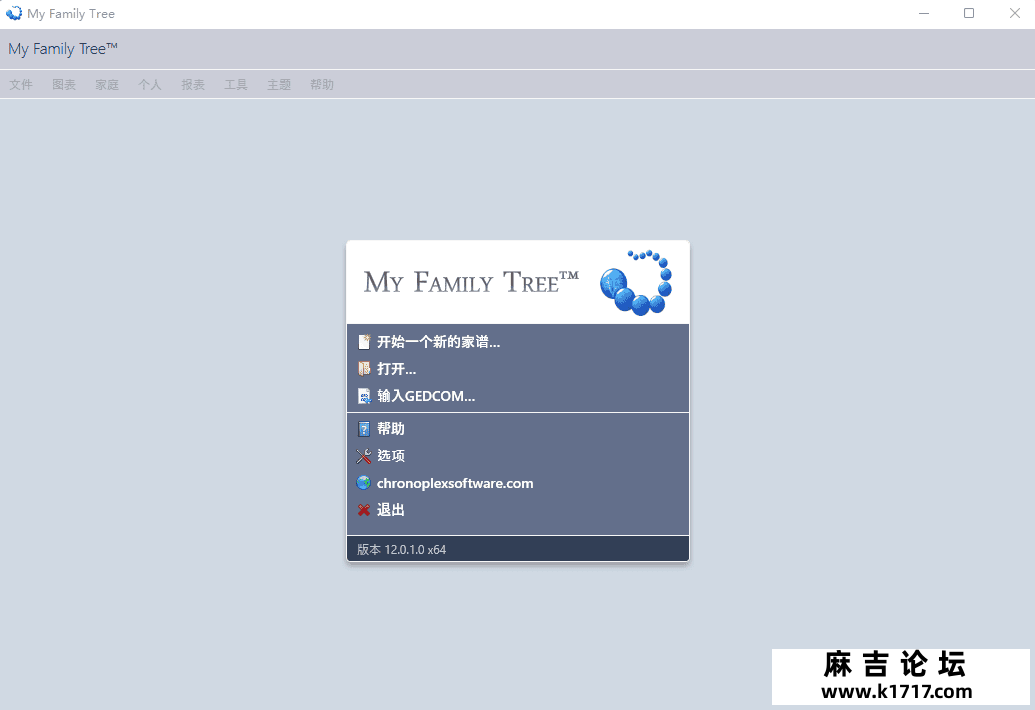Open the 图表 menu

pyautogui.click(x=64, y=84)
